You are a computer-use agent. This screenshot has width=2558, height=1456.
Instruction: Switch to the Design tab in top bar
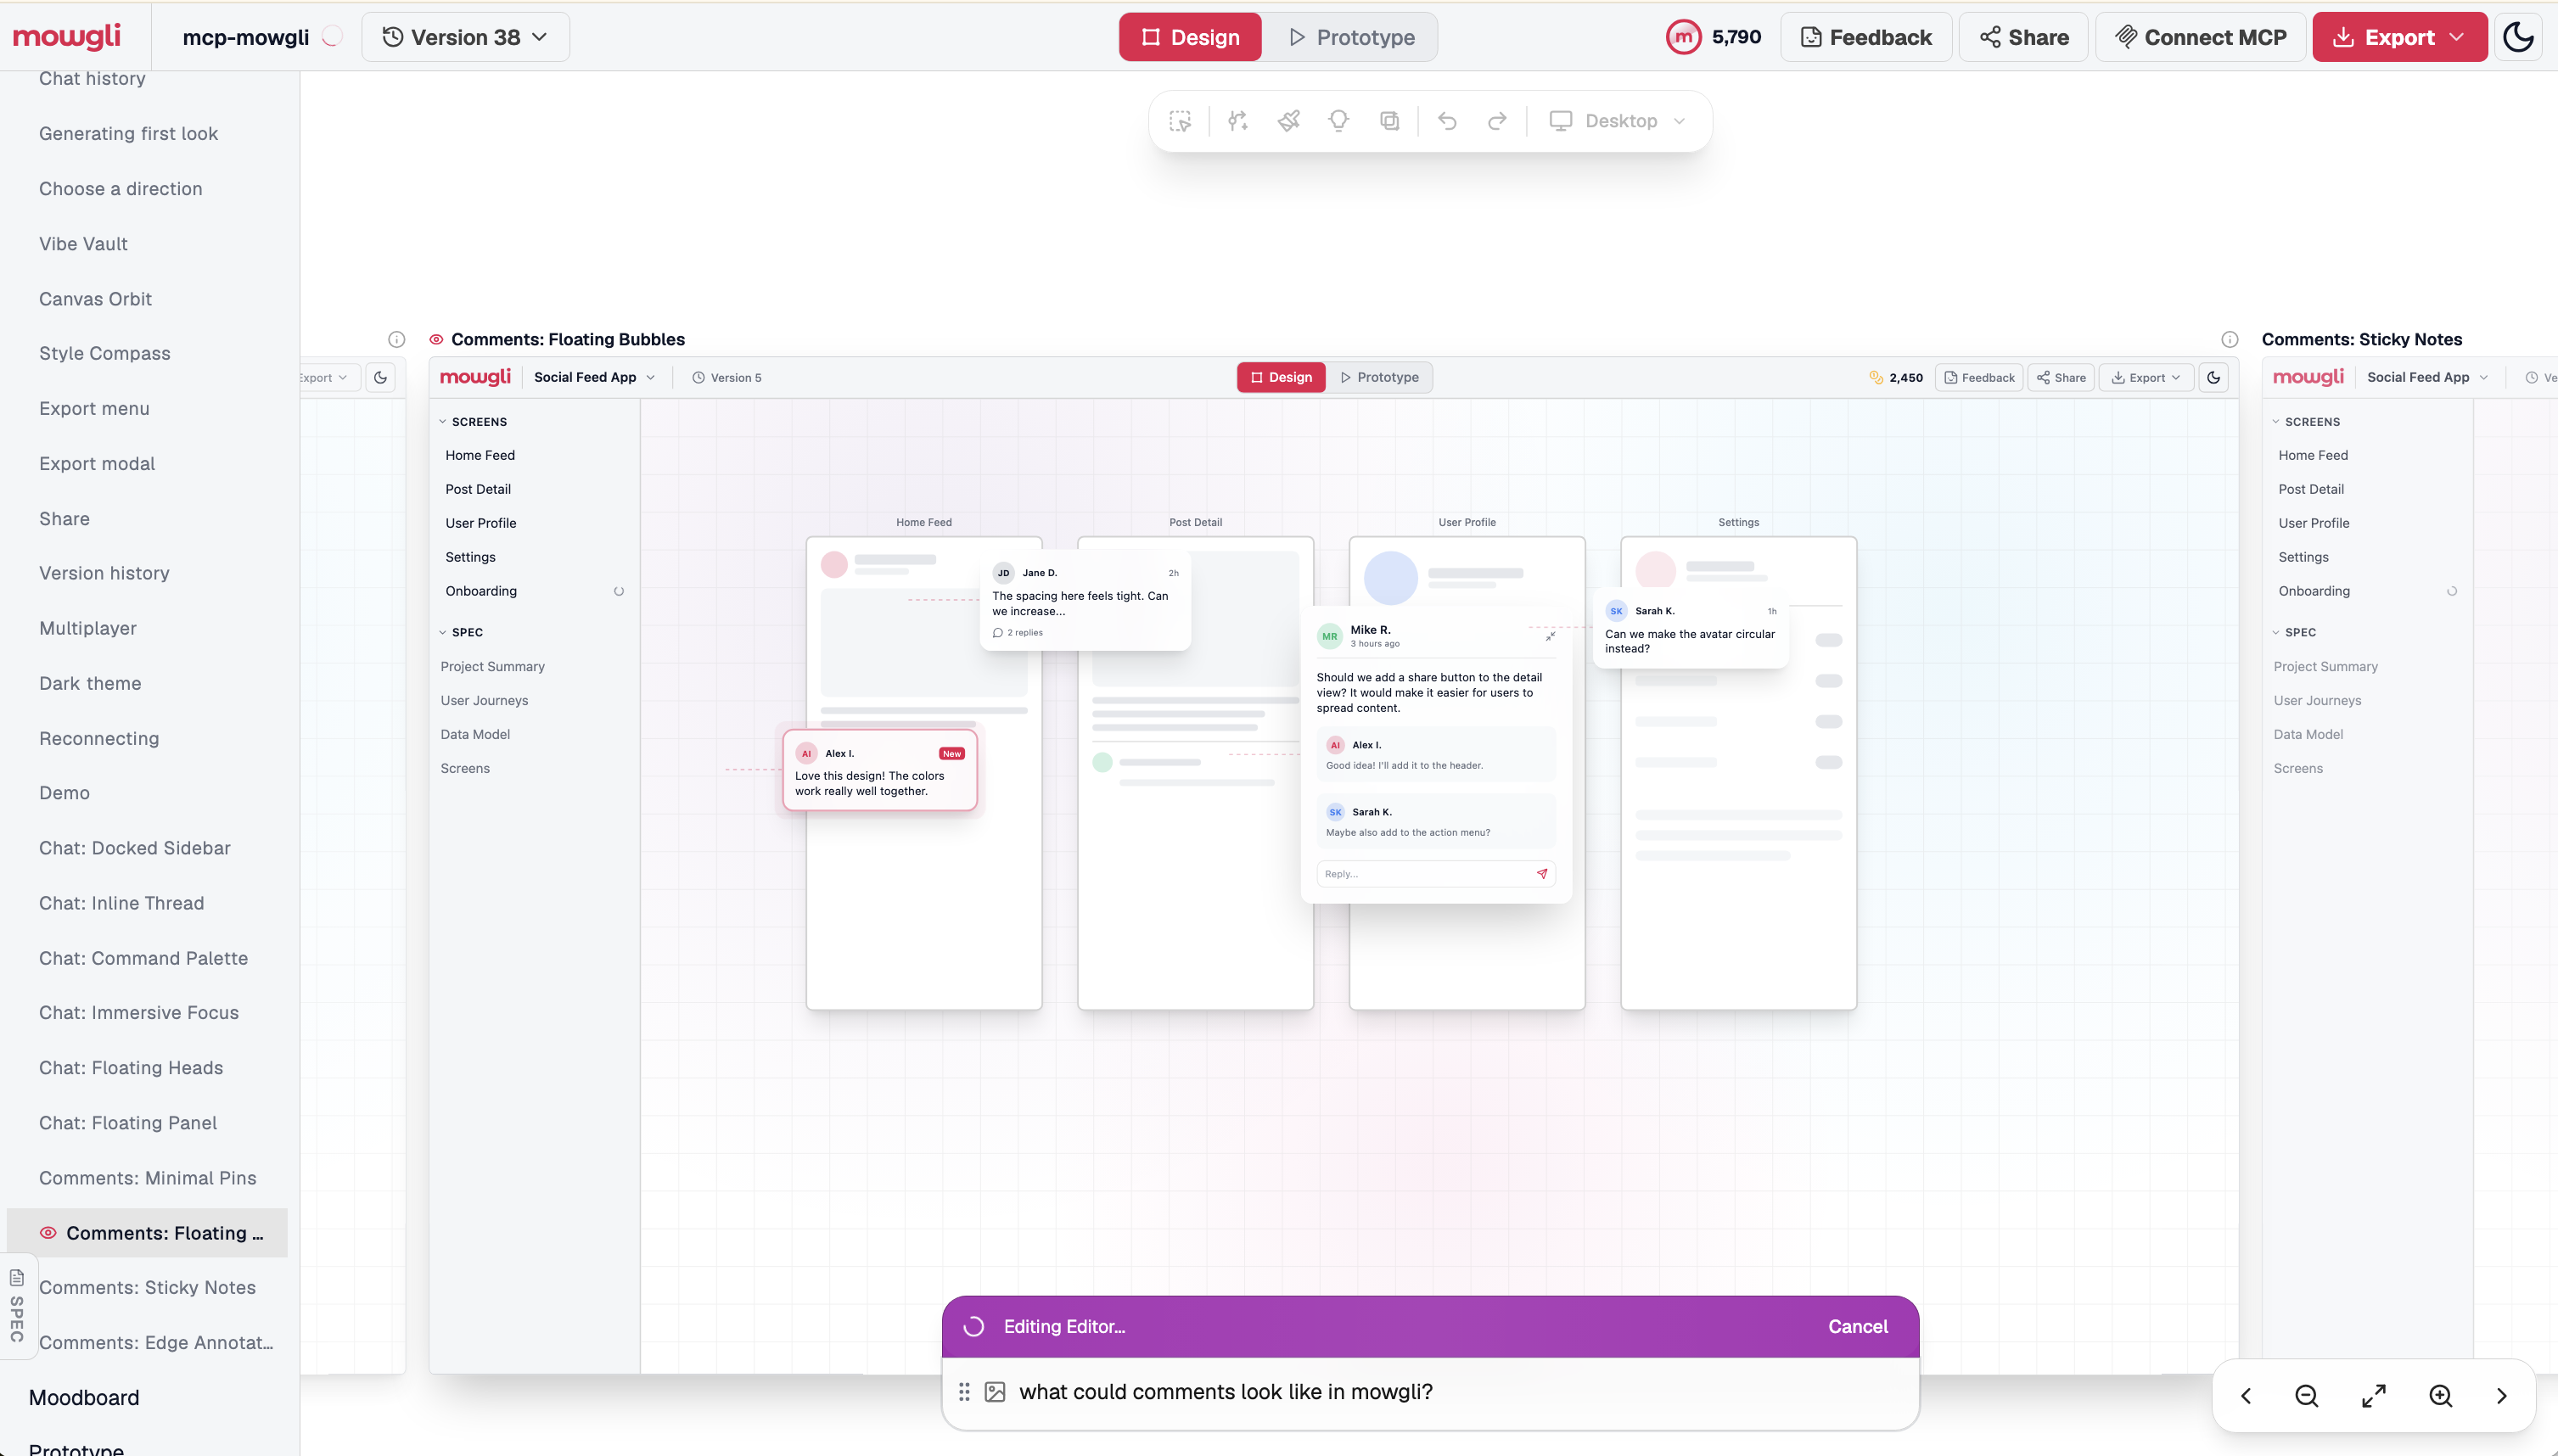1190,37
